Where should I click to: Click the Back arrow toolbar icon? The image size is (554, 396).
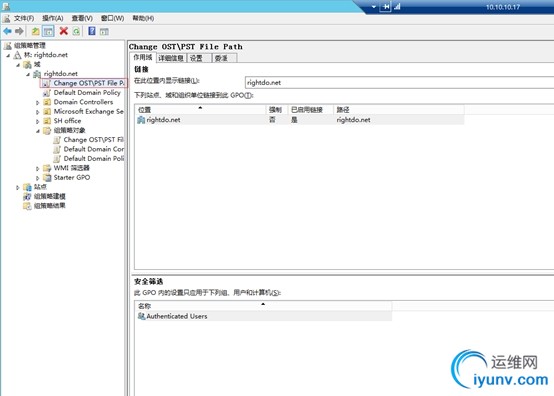7,31
